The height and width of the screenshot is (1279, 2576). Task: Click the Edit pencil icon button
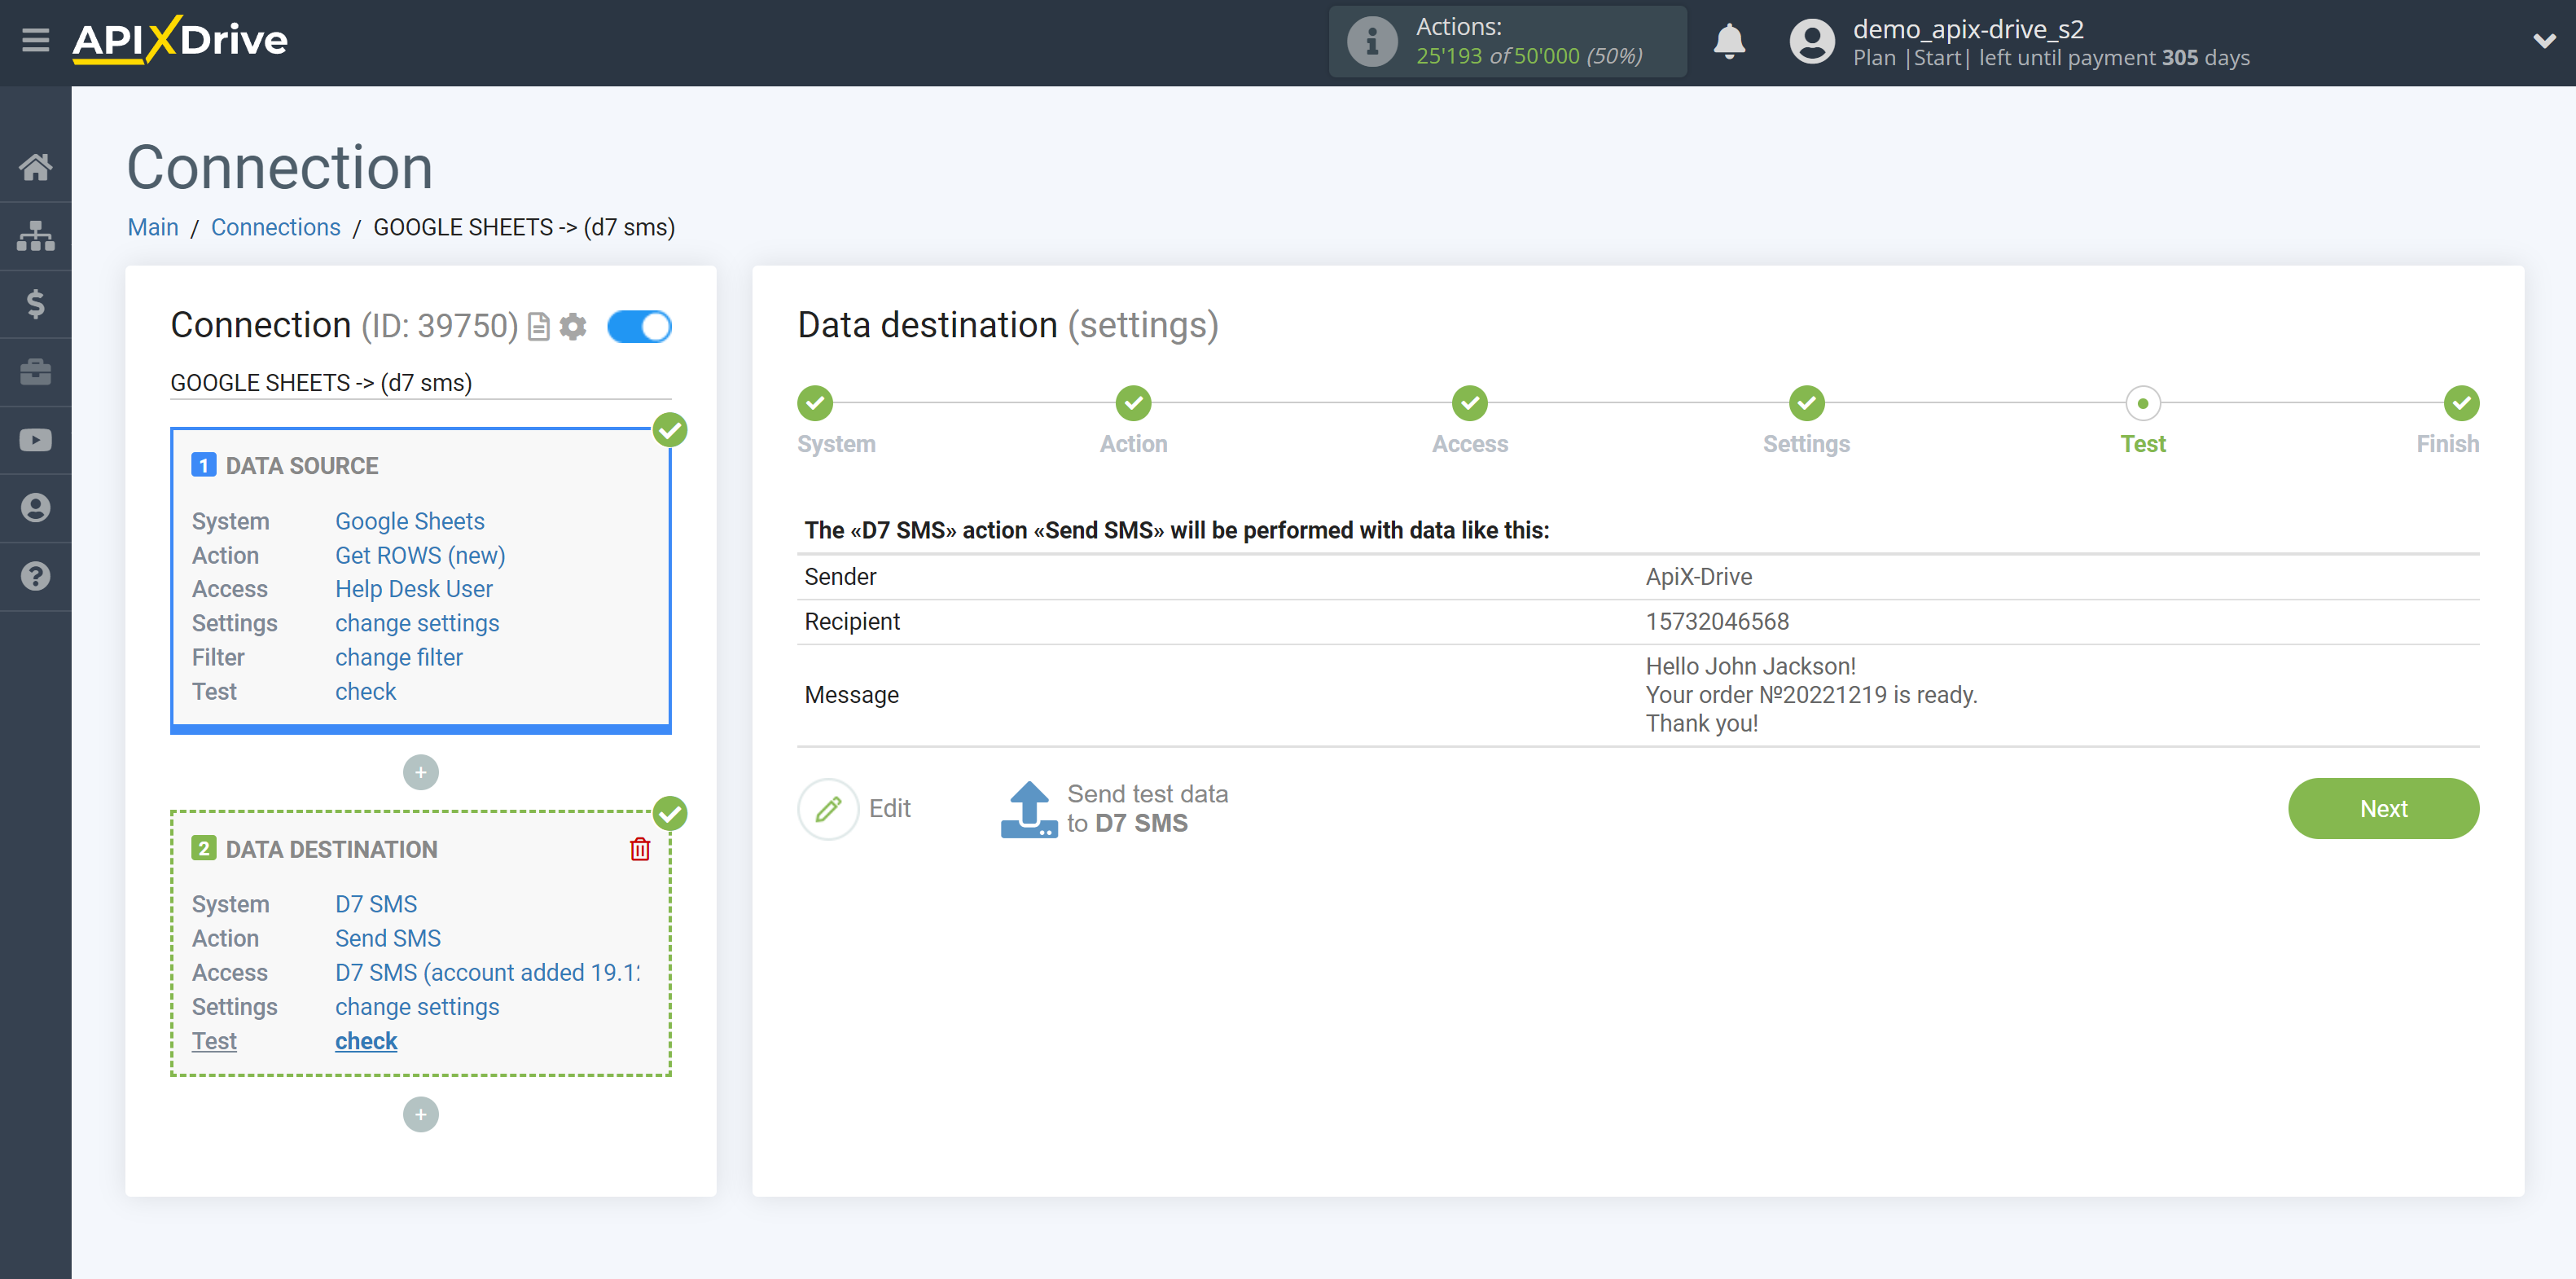pyautogui.click(x=827, y=809)
